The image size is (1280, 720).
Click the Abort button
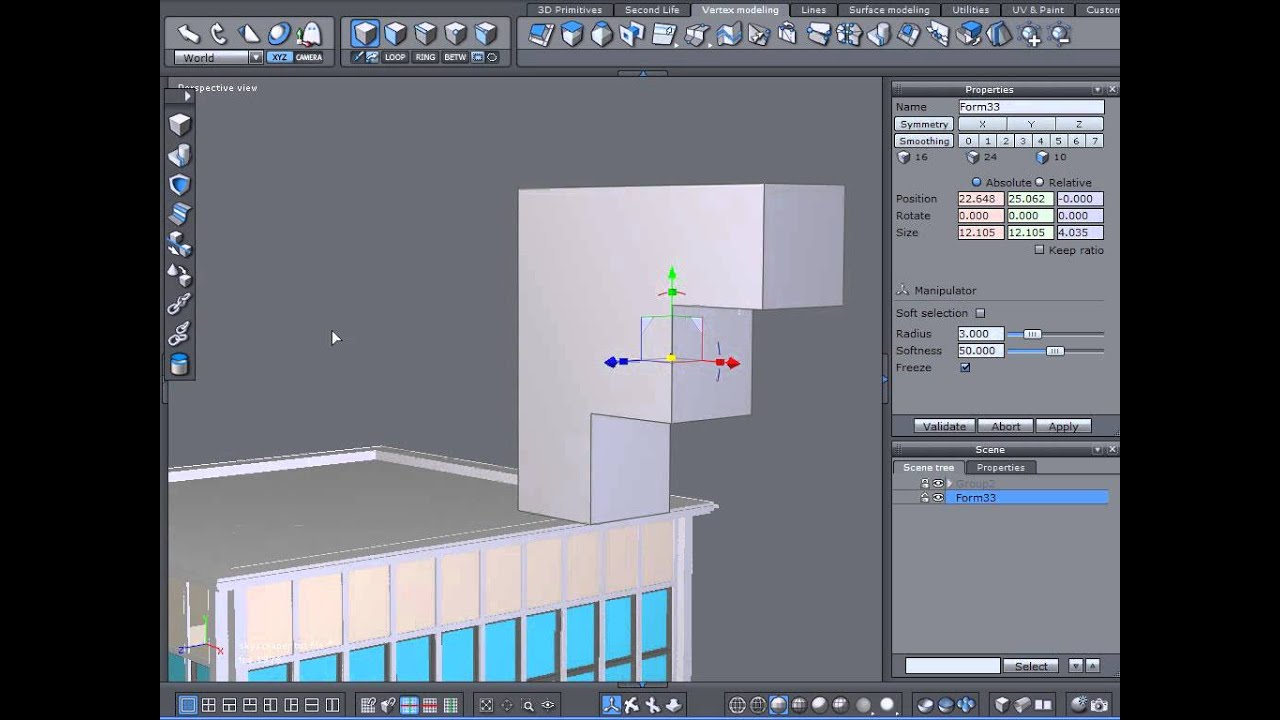(x=1005, y=426)
